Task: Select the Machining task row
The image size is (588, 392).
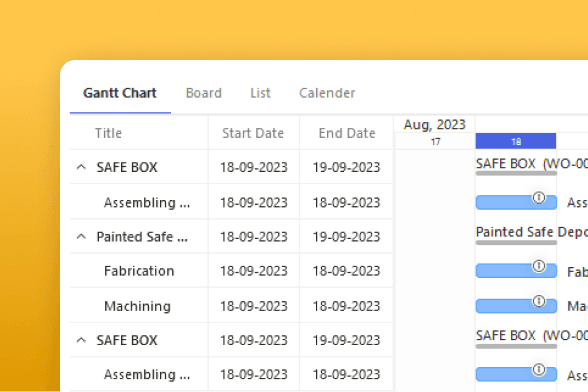Action: 231,306
